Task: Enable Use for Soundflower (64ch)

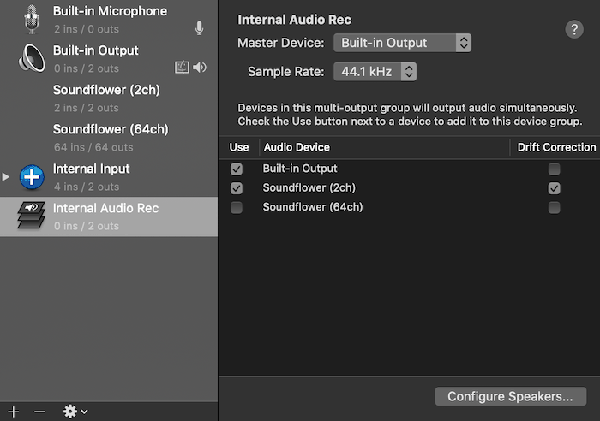Action: click(x=237, y=207)
